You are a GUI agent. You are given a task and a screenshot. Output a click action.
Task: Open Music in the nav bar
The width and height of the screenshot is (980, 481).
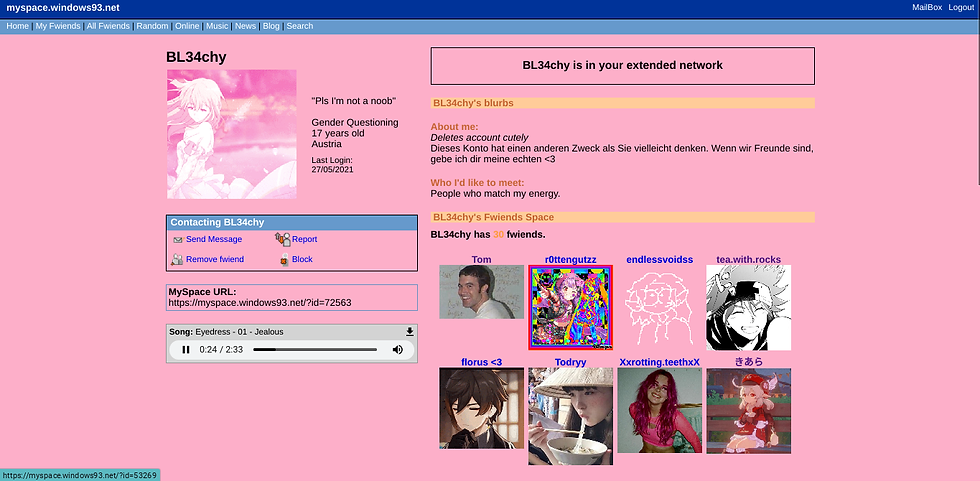pyautogui.click(x=217, y=26)
